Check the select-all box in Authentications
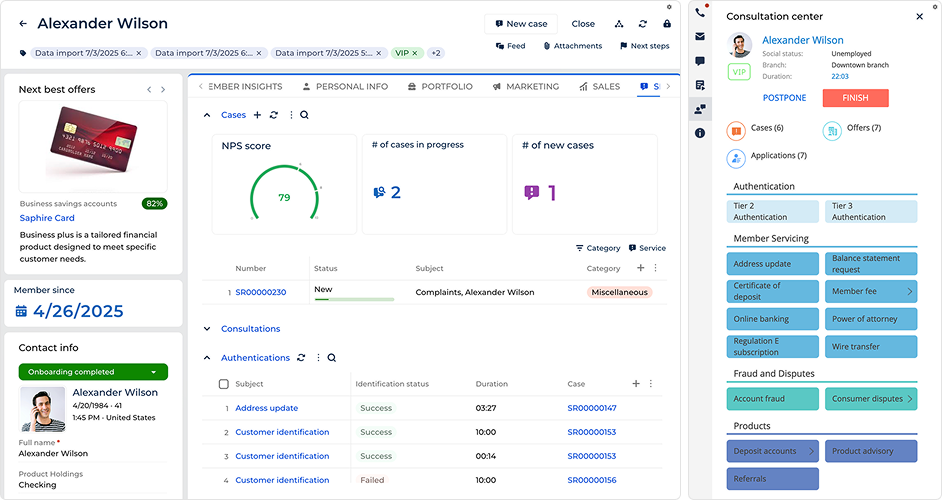The image size is (942, 500). pos(222,384)
